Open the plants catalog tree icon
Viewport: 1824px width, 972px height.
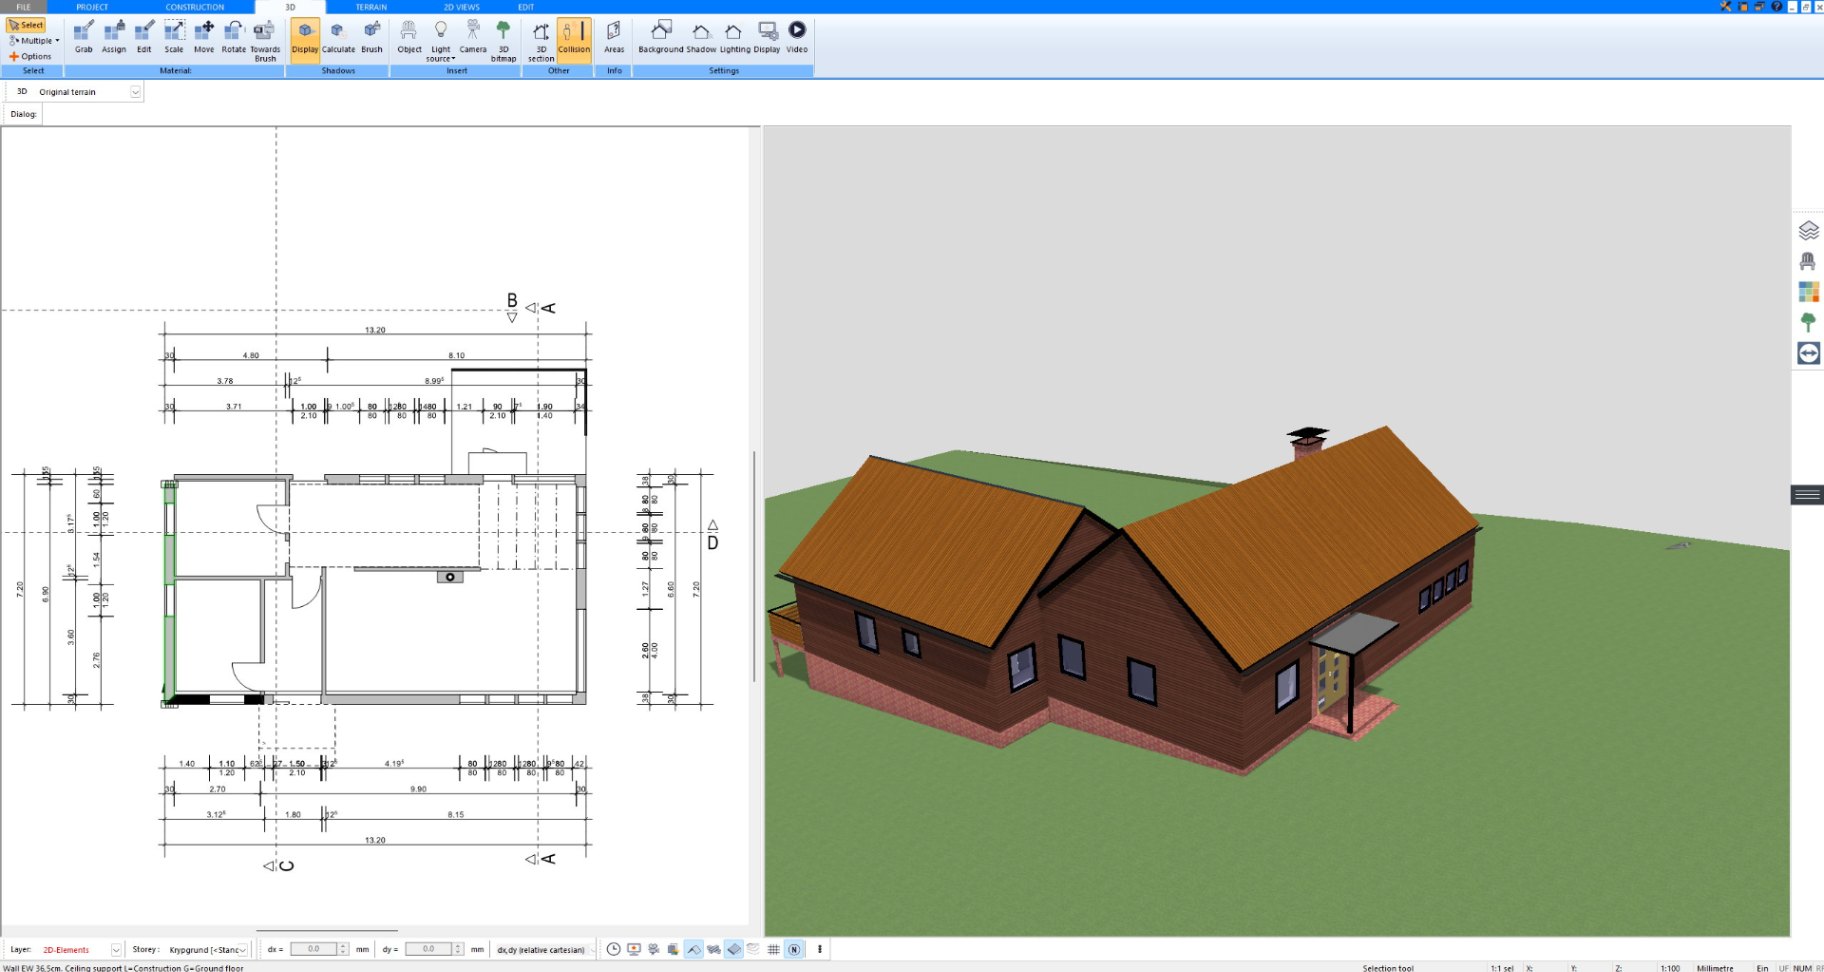(1808, 322)
